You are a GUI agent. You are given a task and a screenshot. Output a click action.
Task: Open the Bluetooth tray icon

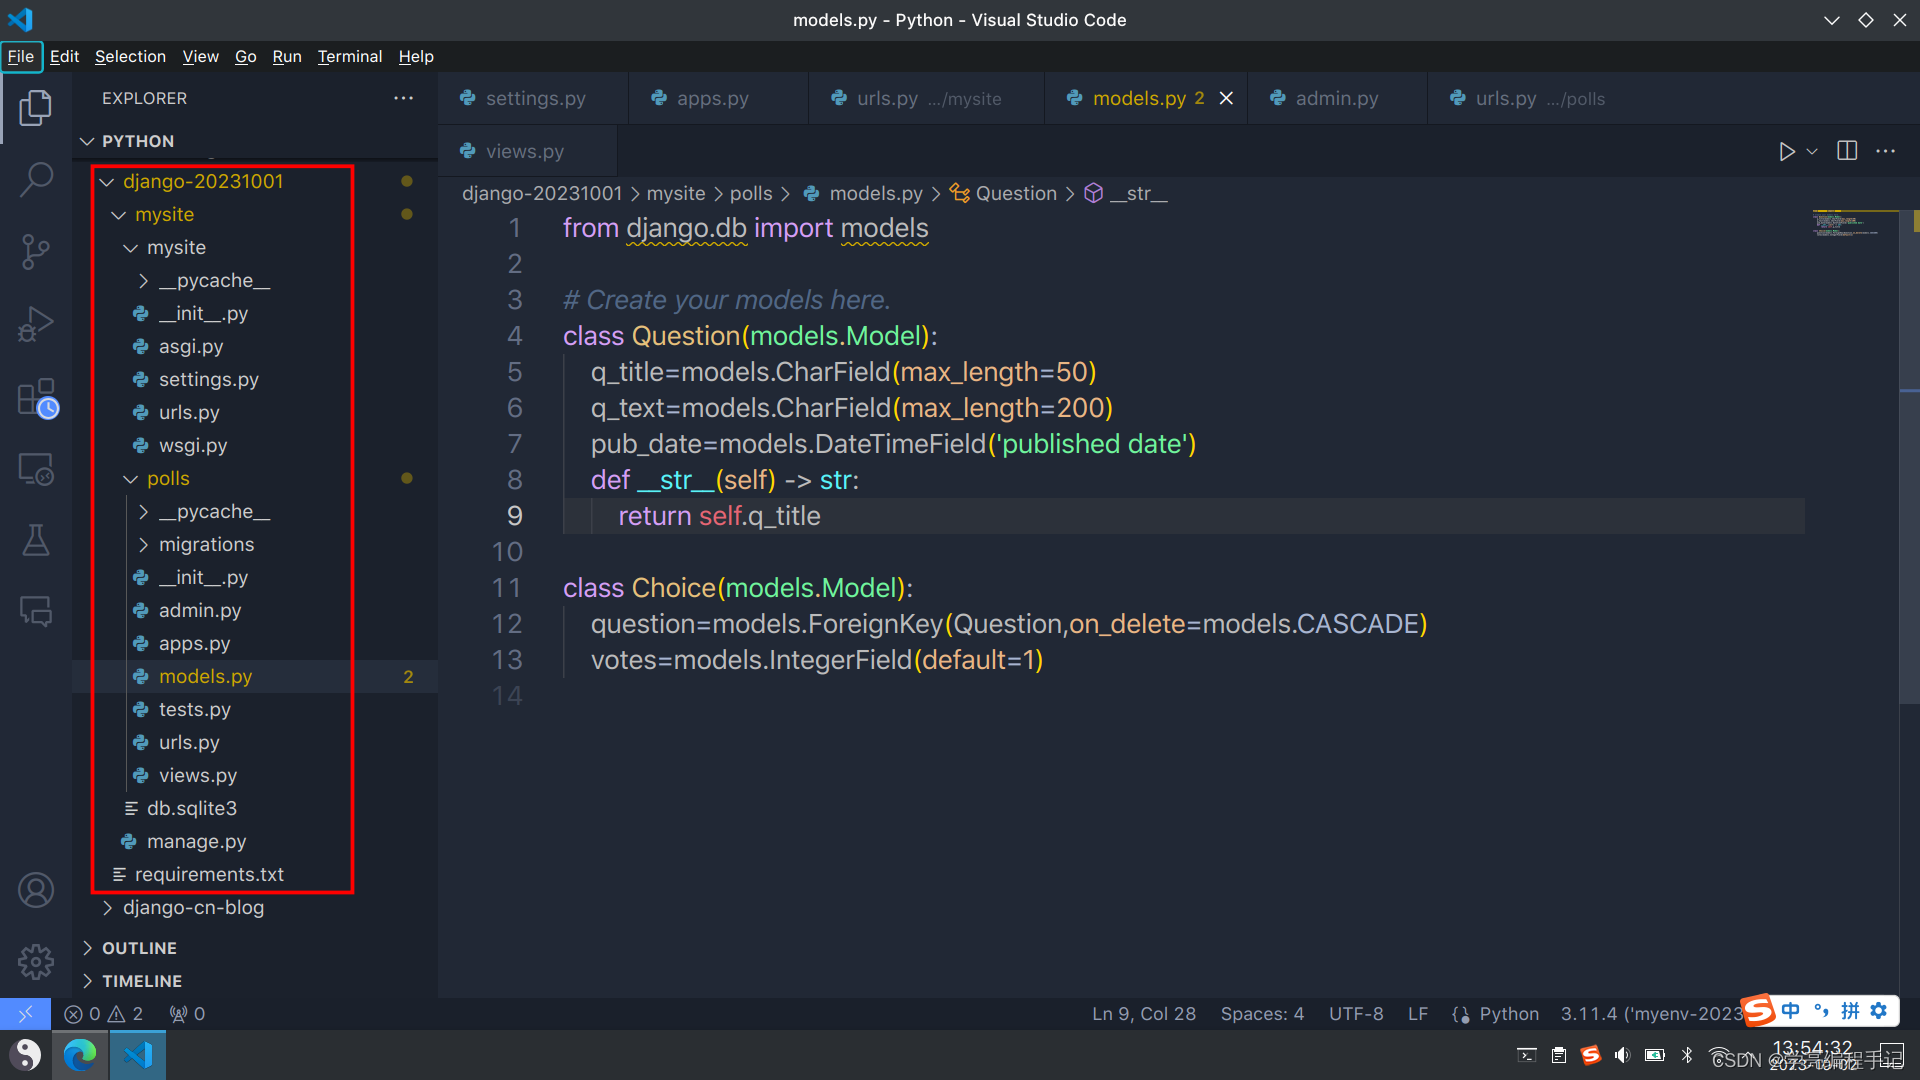pyautogui.click(x=1687, y=1055)
